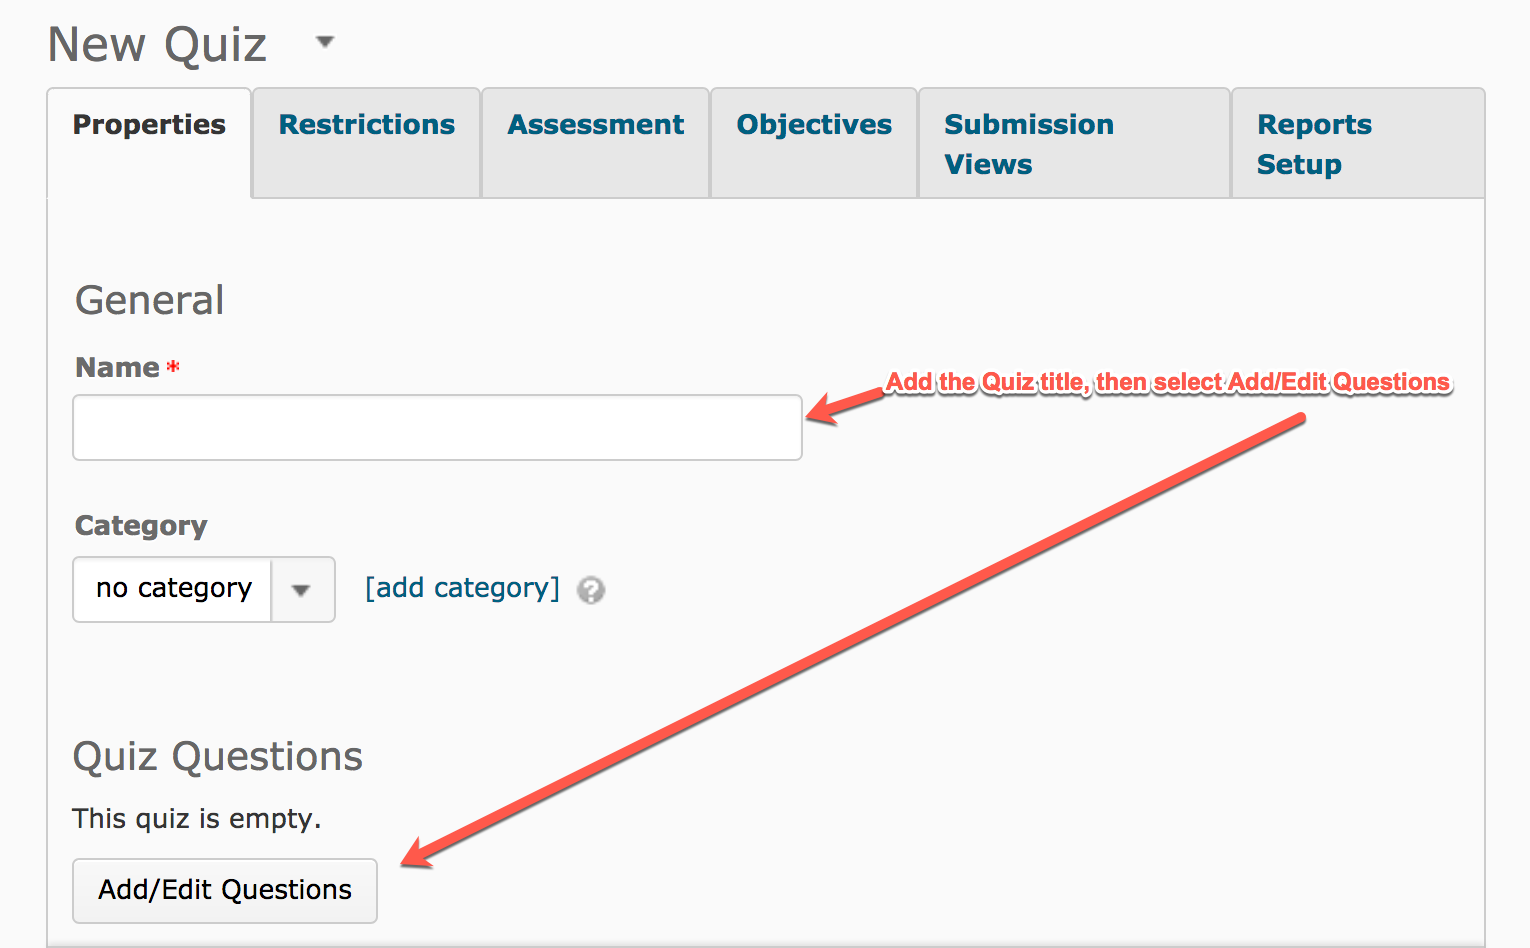The image size is (1530, 948).
Task: Select the 'no category' combo box text
Action: pyautogui.click(x=173, y=589)
